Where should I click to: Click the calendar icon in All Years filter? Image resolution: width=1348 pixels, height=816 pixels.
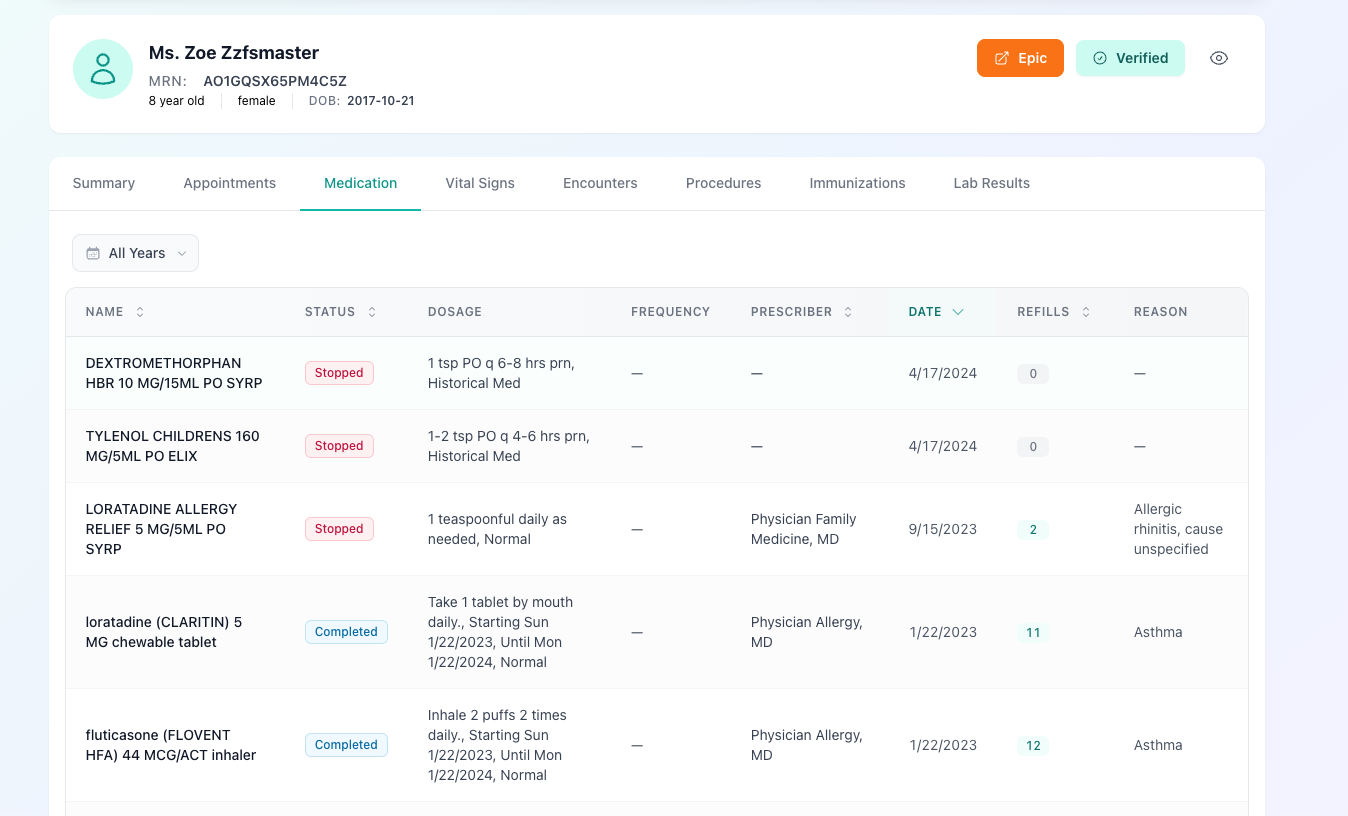pos(93,253)
